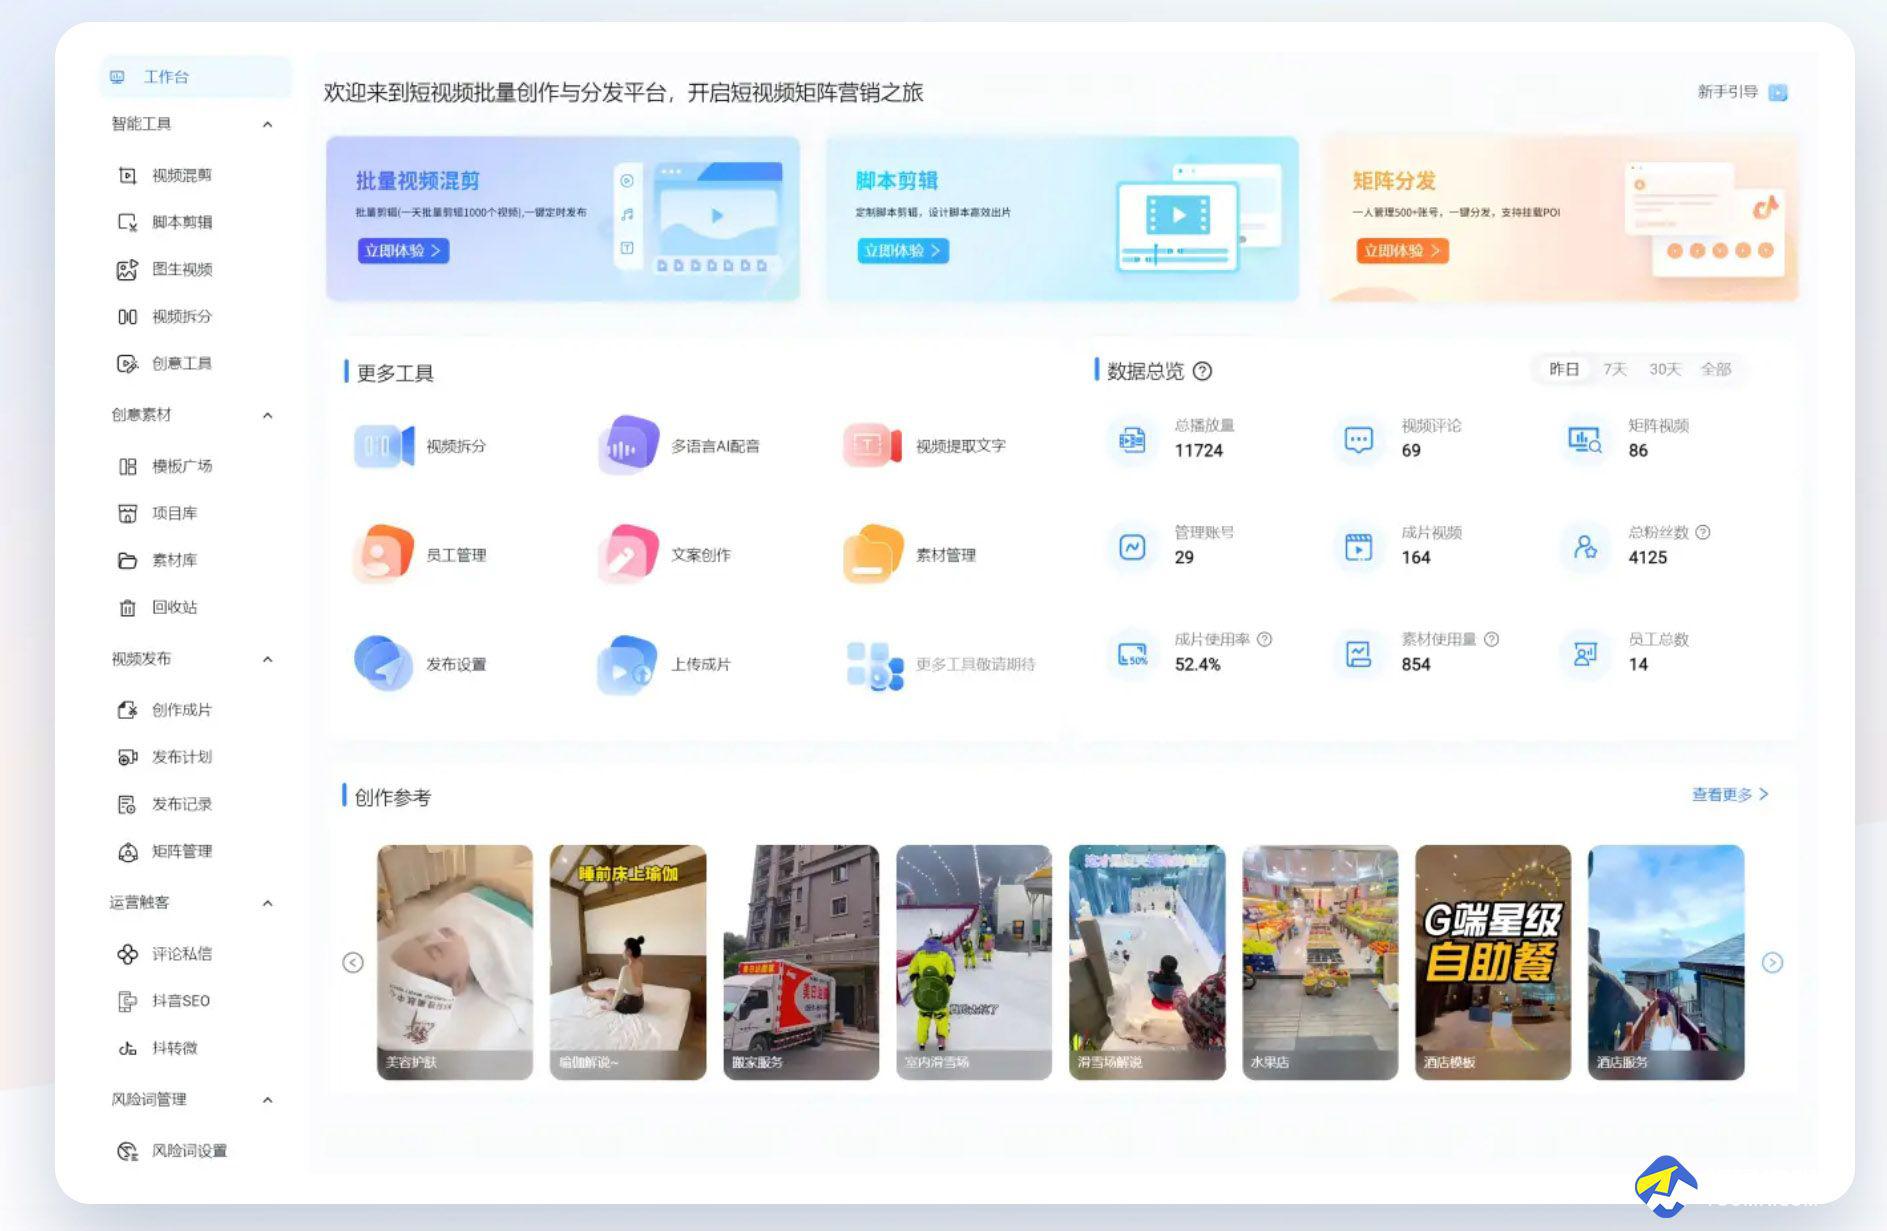The image size is (1887, 1231).
Task: Collapse the 视频发布 section
Action: (x=267, y=659)
